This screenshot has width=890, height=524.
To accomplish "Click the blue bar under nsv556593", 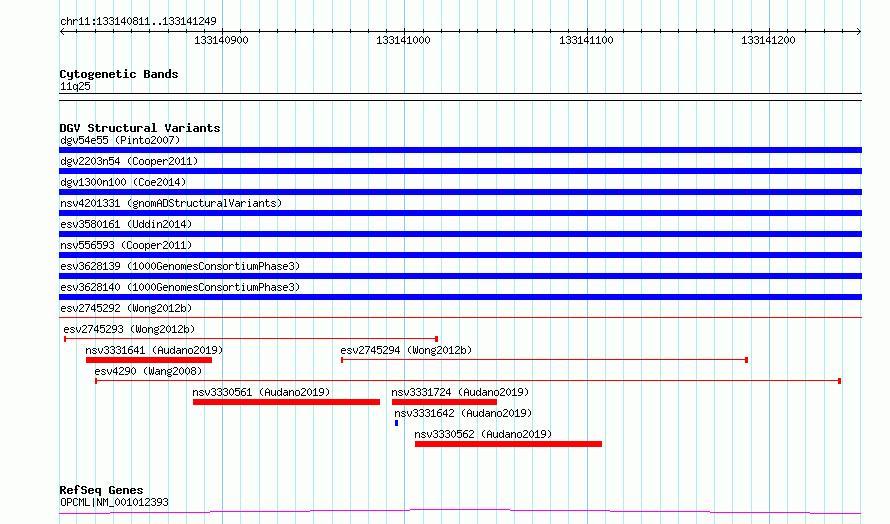I will pos(460,255).
